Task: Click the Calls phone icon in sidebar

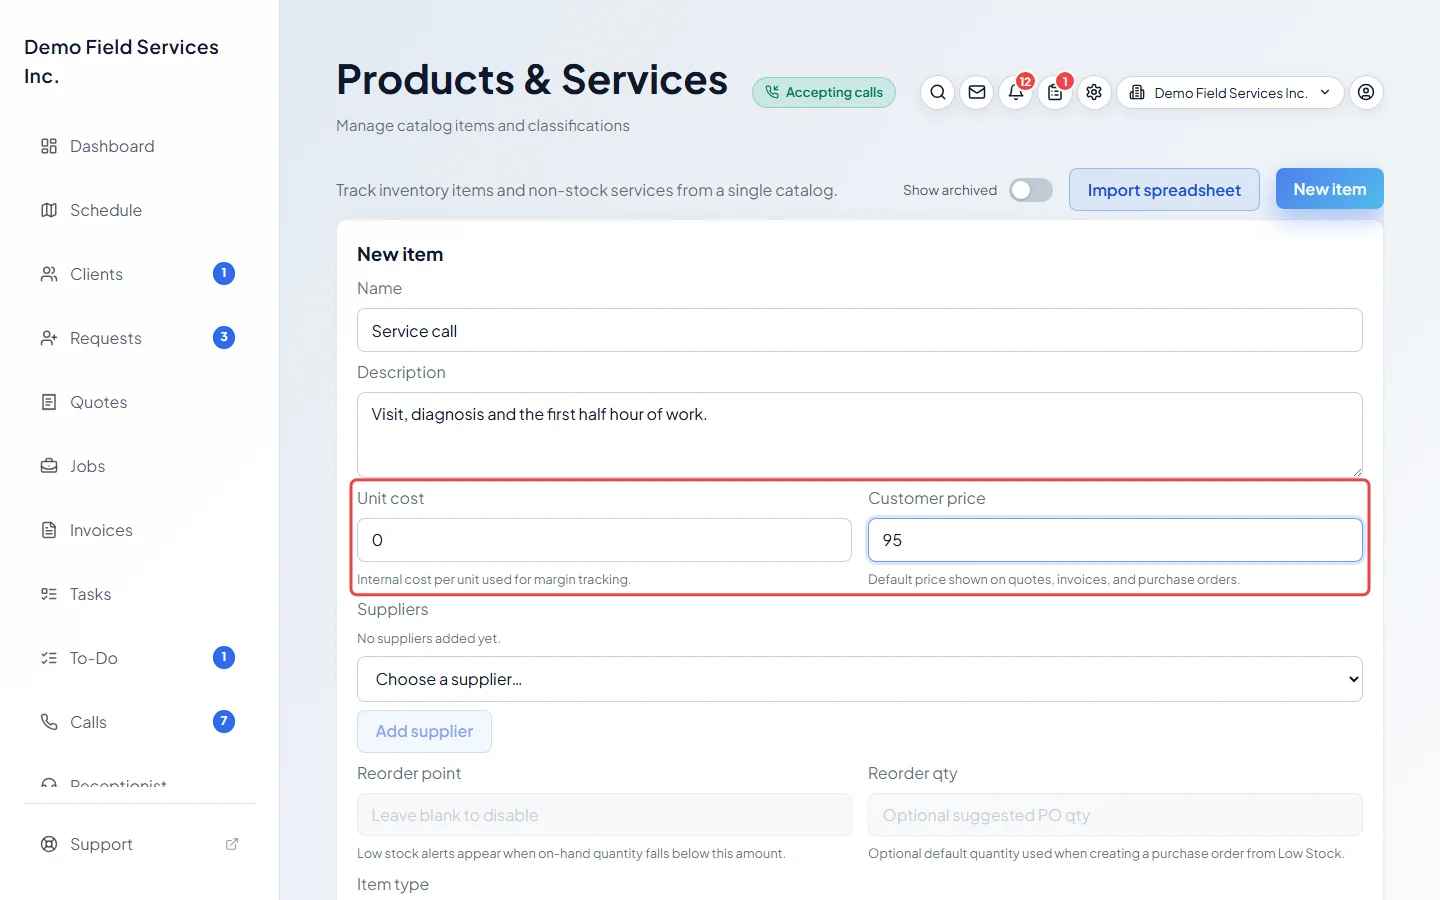Action: click(x=49, y=722)
